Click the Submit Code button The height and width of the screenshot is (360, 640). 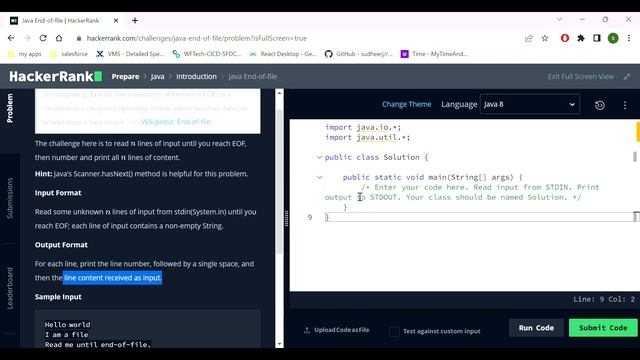tap(603, 328)
